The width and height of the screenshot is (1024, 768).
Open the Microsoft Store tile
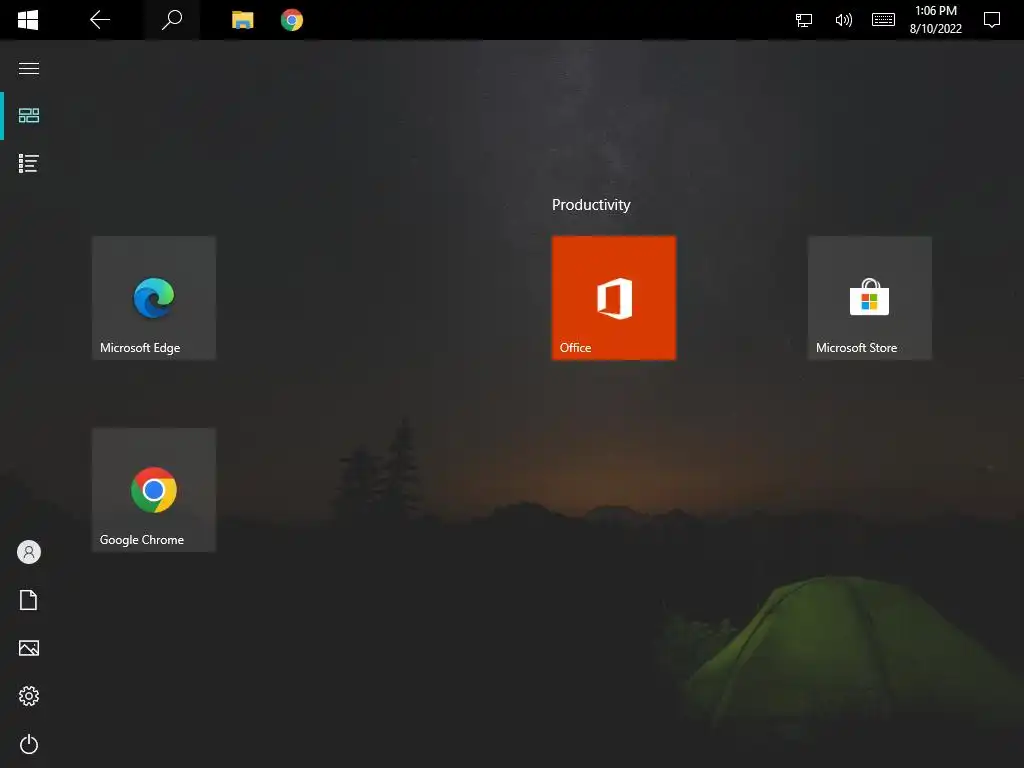point(870,298)
